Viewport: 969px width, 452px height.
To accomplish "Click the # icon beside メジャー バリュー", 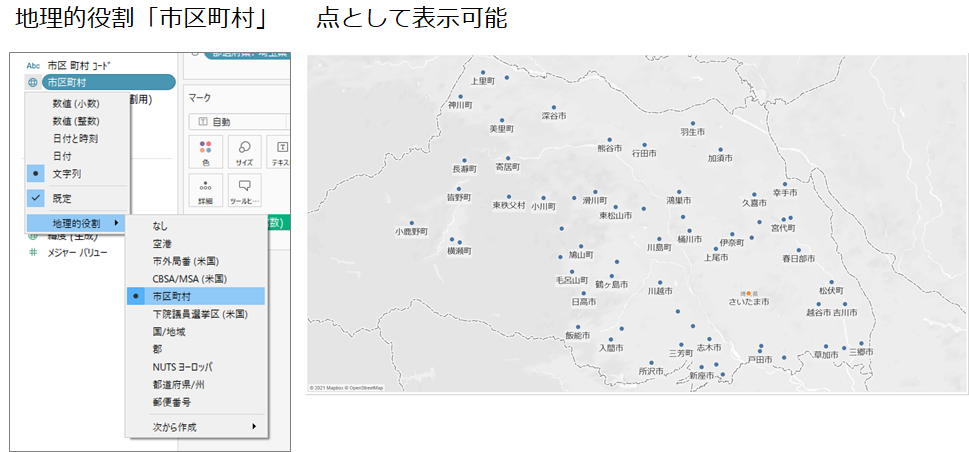I will 33,253.
